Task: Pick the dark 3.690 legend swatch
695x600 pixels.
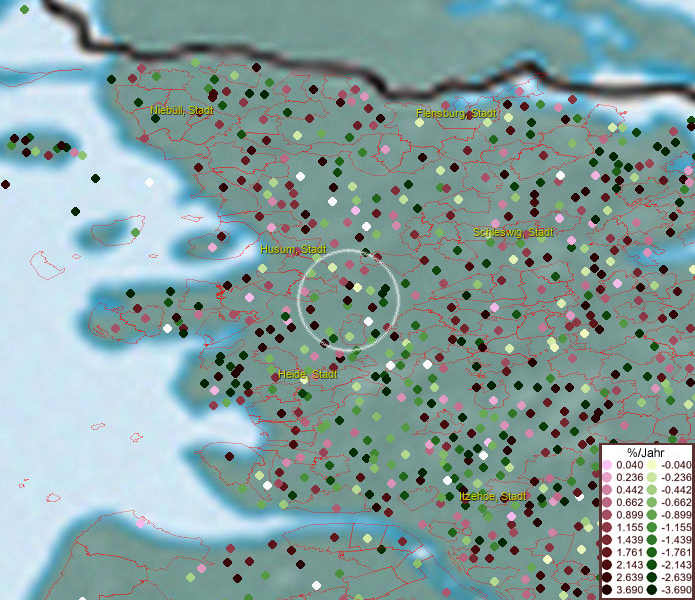Action: click(x=607, y=590)
